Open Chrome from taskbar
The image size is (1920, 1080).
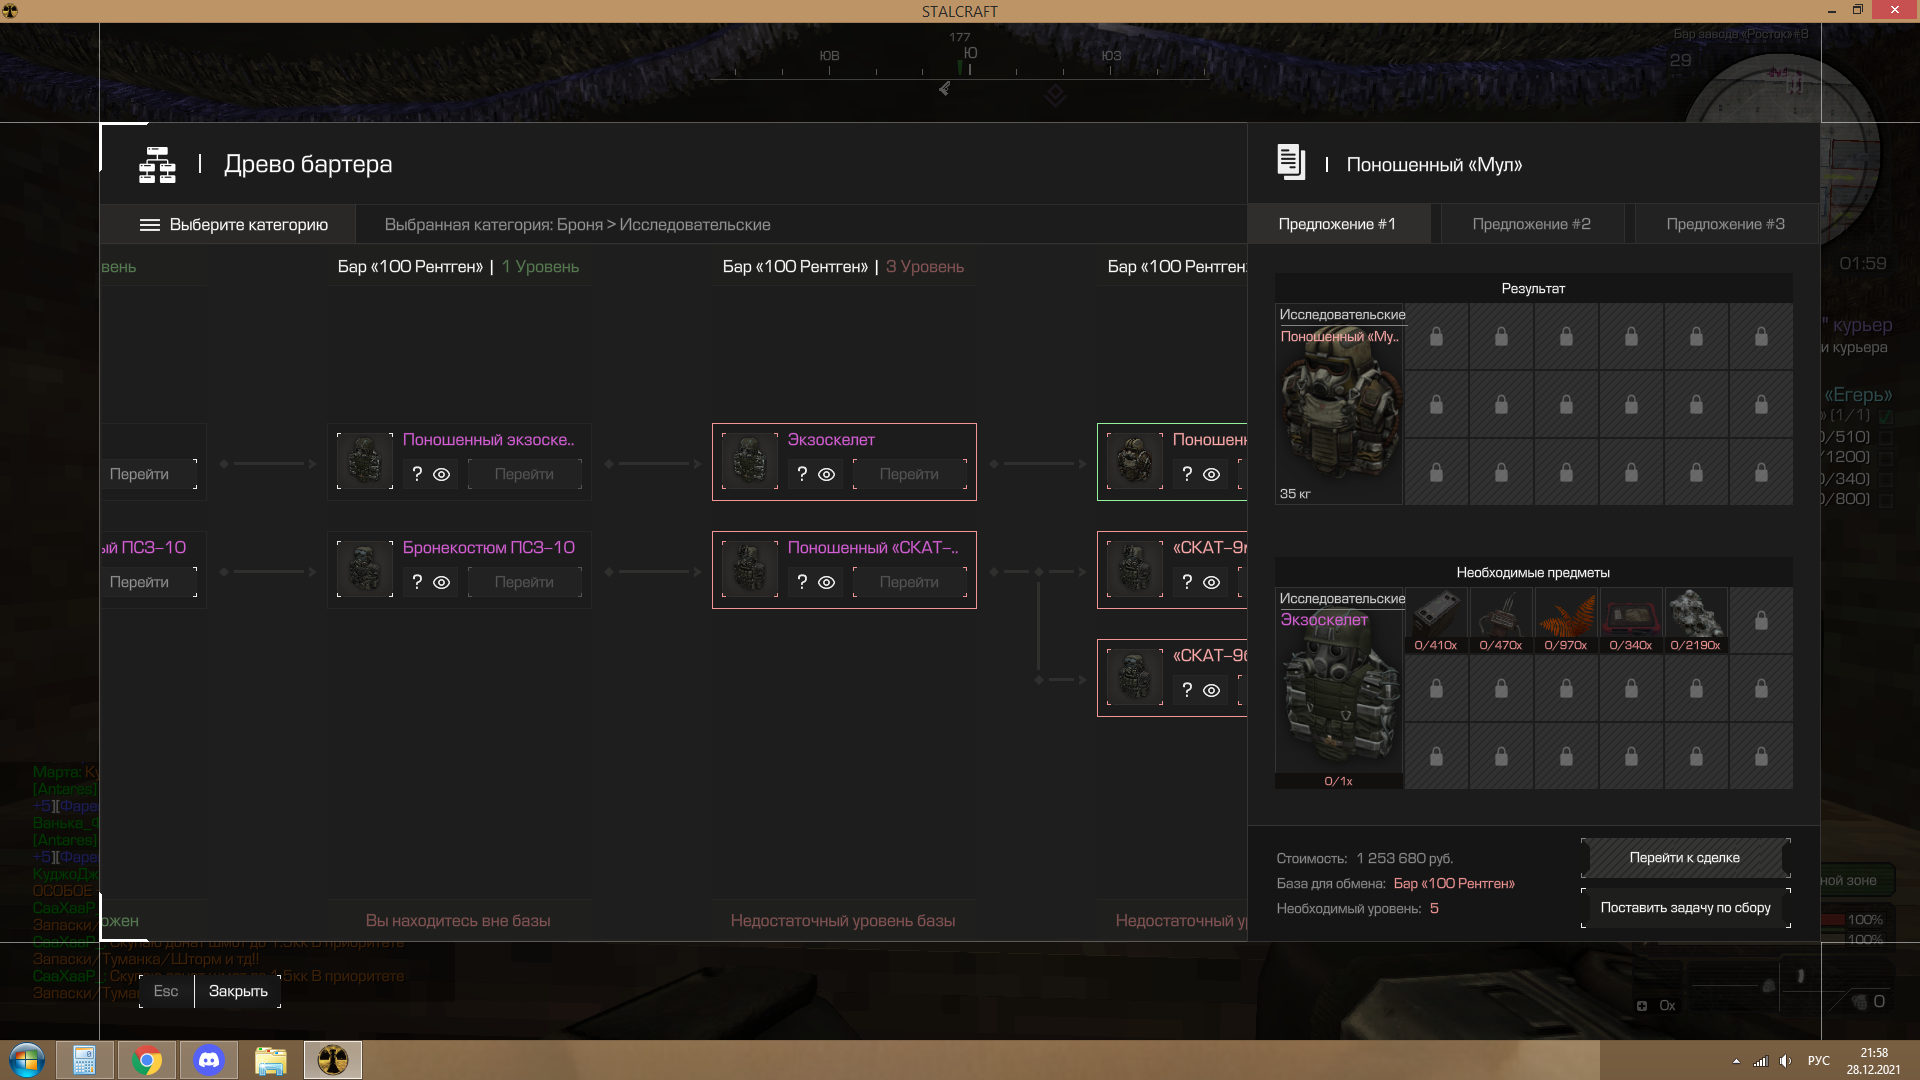147,1060
